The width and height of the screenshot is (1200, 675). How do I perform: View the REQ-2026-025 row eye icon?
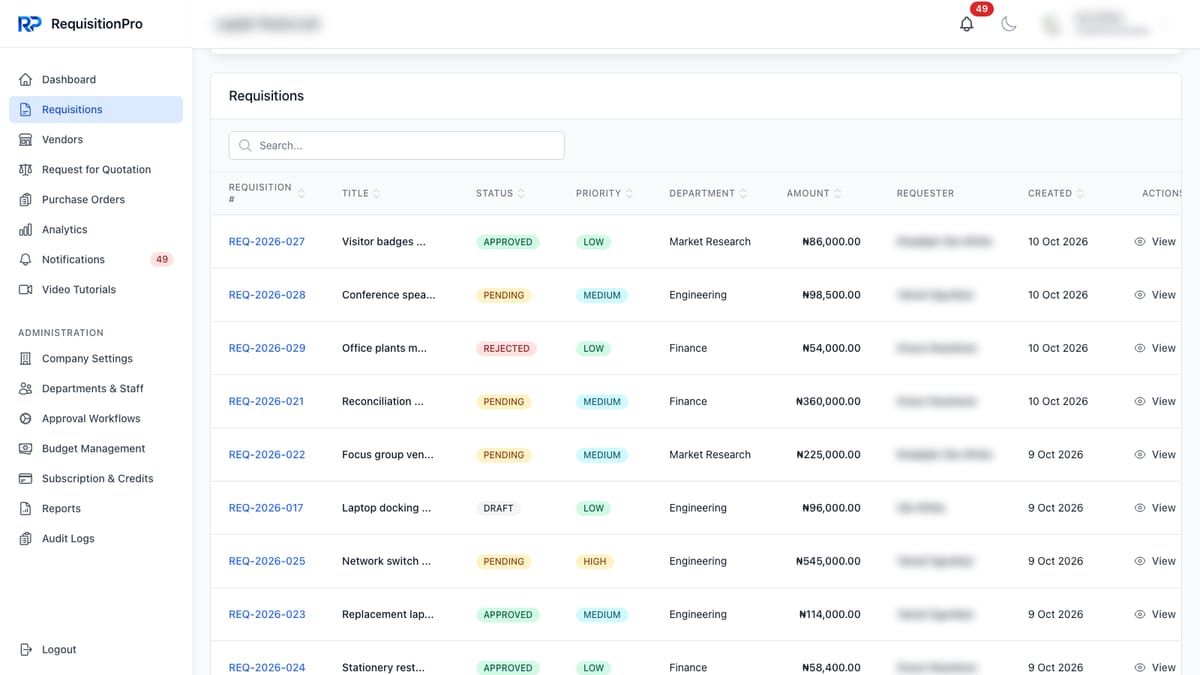click(1140, 561)
